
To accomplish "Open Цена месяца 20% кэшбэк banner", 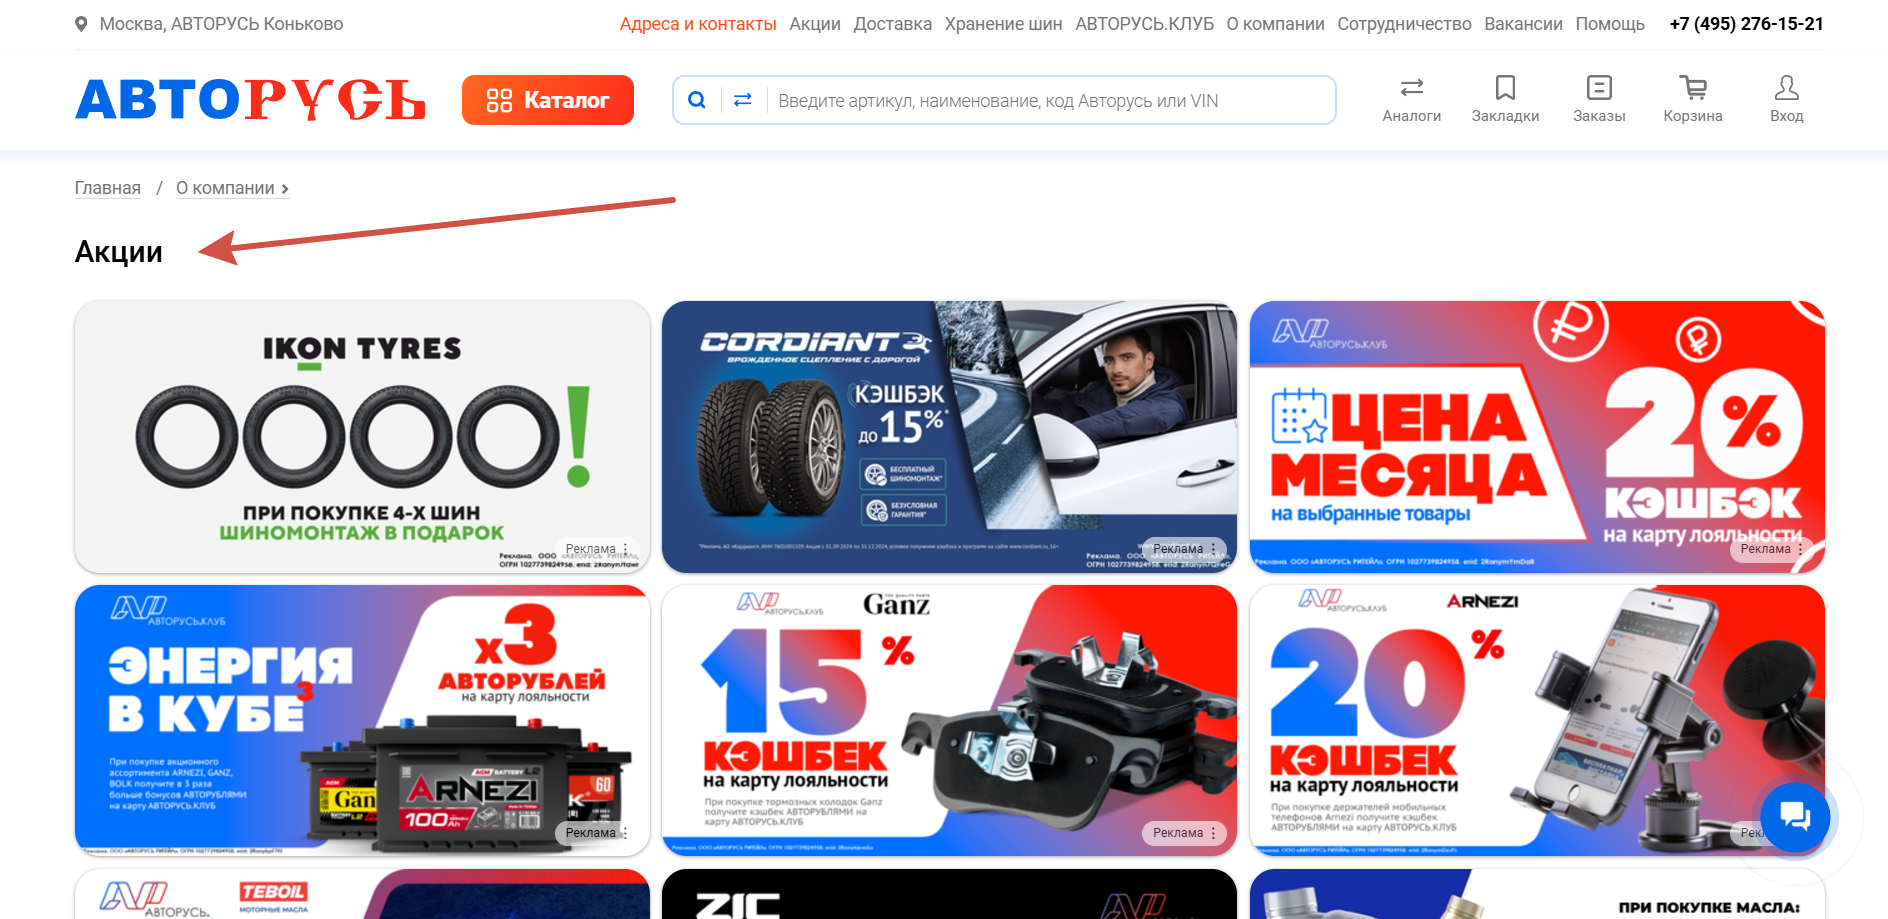I will coord(1537,437).
